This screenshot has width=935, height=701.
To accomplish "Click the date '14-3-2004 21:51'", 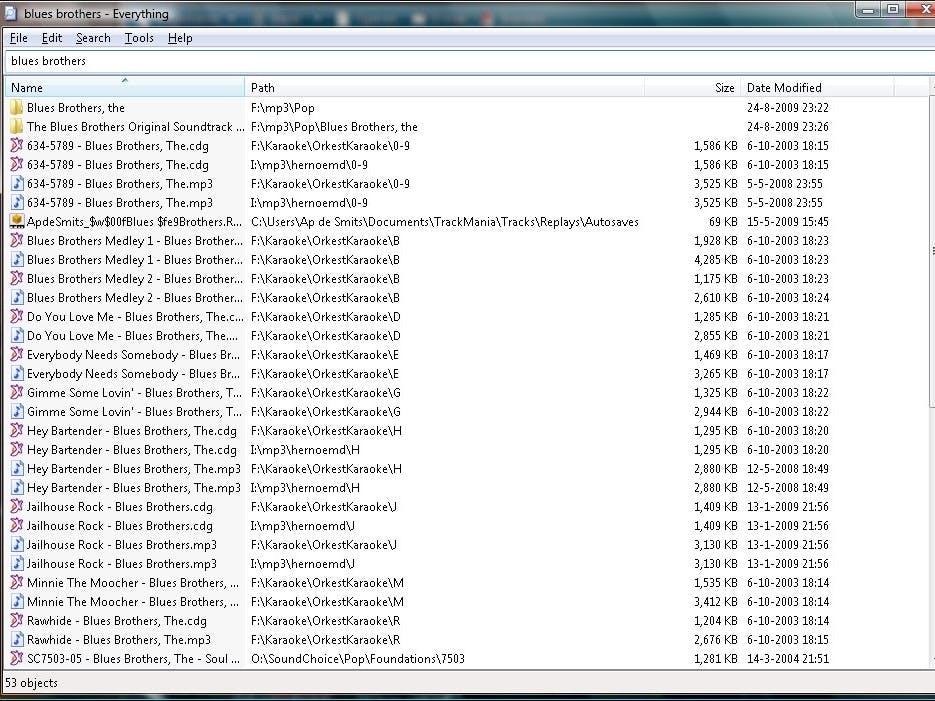I will (788, 659).
